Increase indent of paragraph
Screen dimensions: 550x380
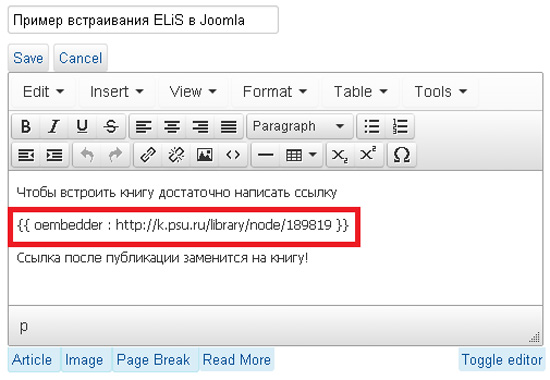click(x=54, y=155)
